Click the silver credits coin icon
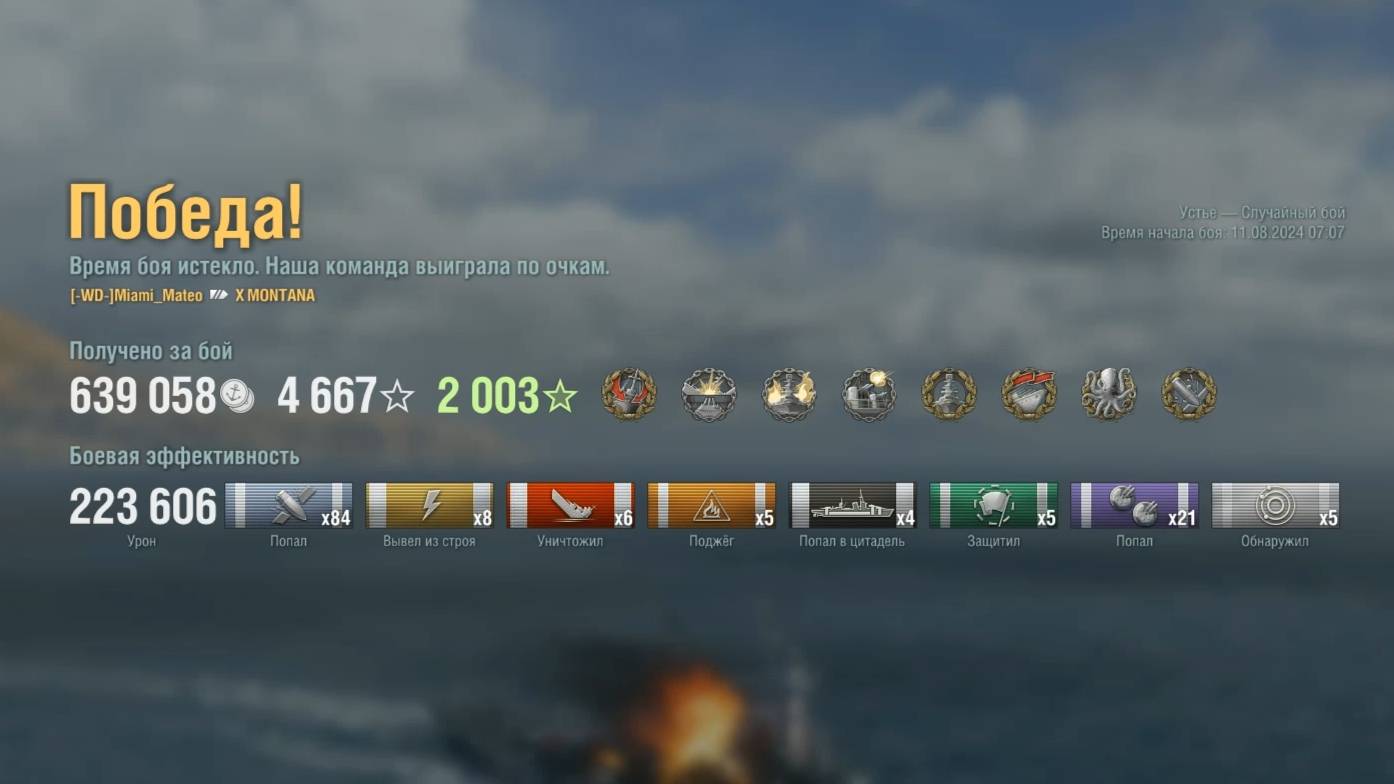This screenshot has width=1394, height=784. [237, 397]
